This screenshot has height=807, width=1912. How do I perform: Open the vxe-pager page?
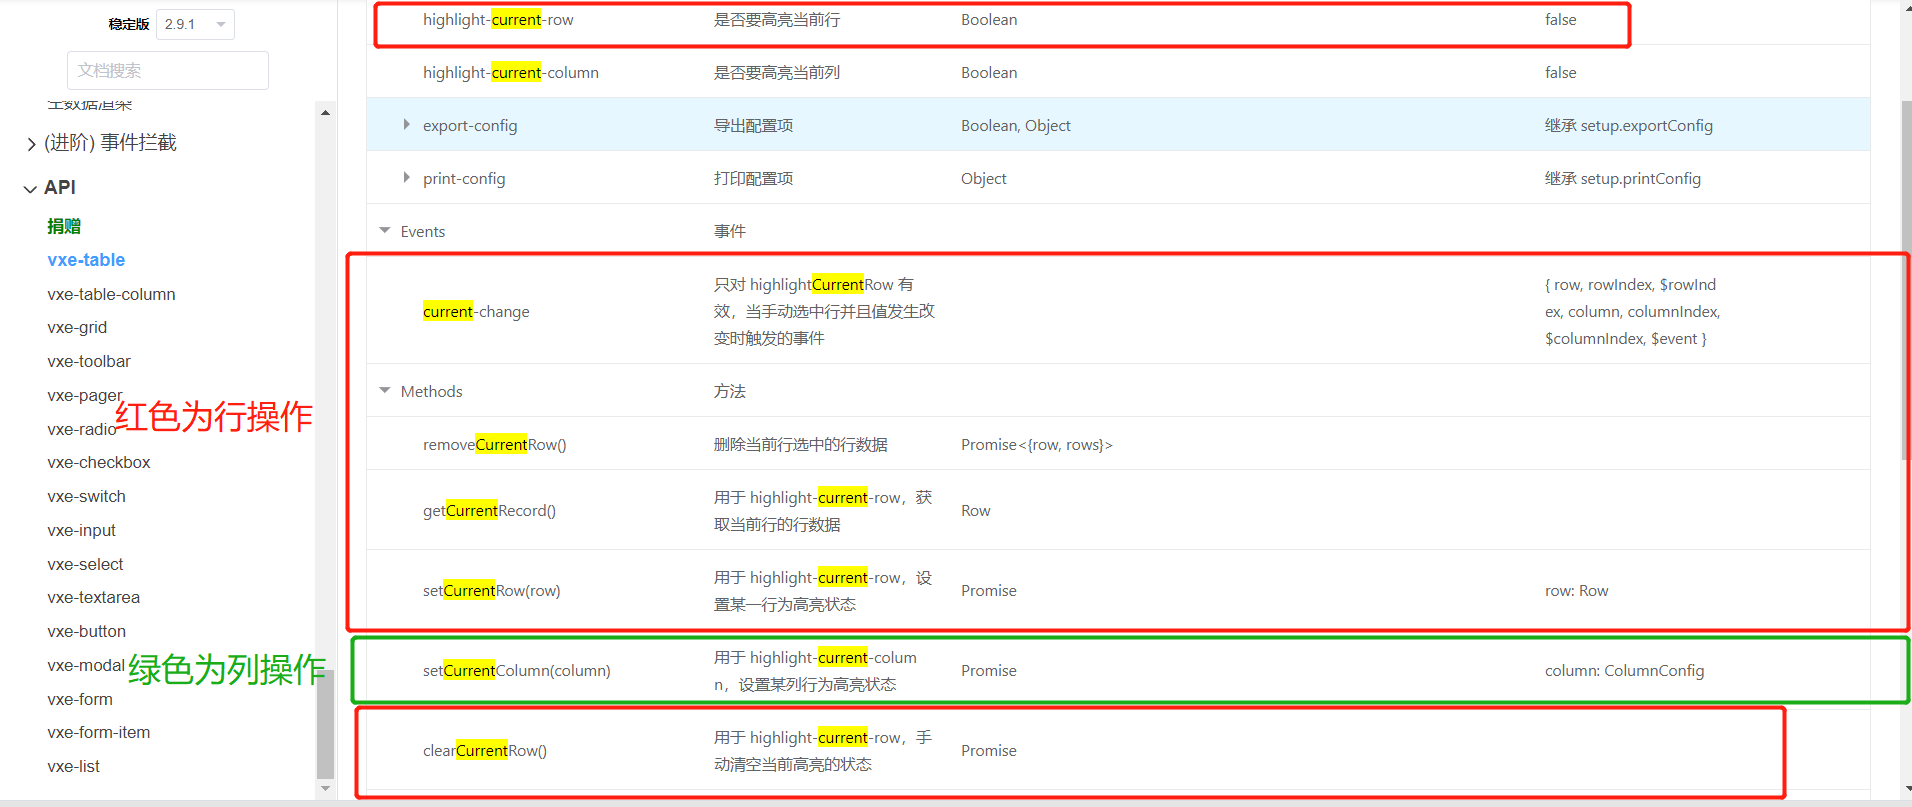pos(84,395)
